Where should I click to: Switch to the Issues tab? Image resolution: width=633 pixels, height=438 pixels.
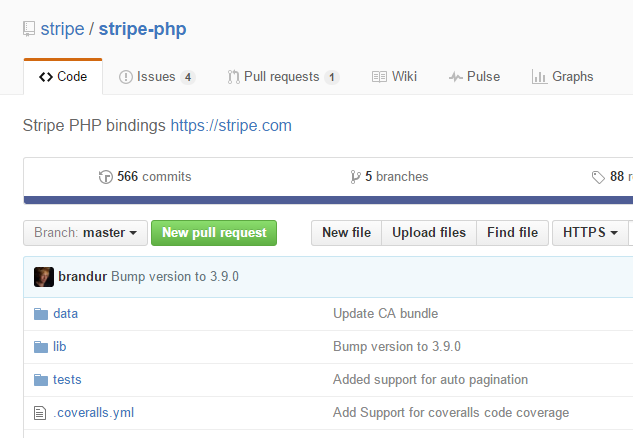pos(157,77)
